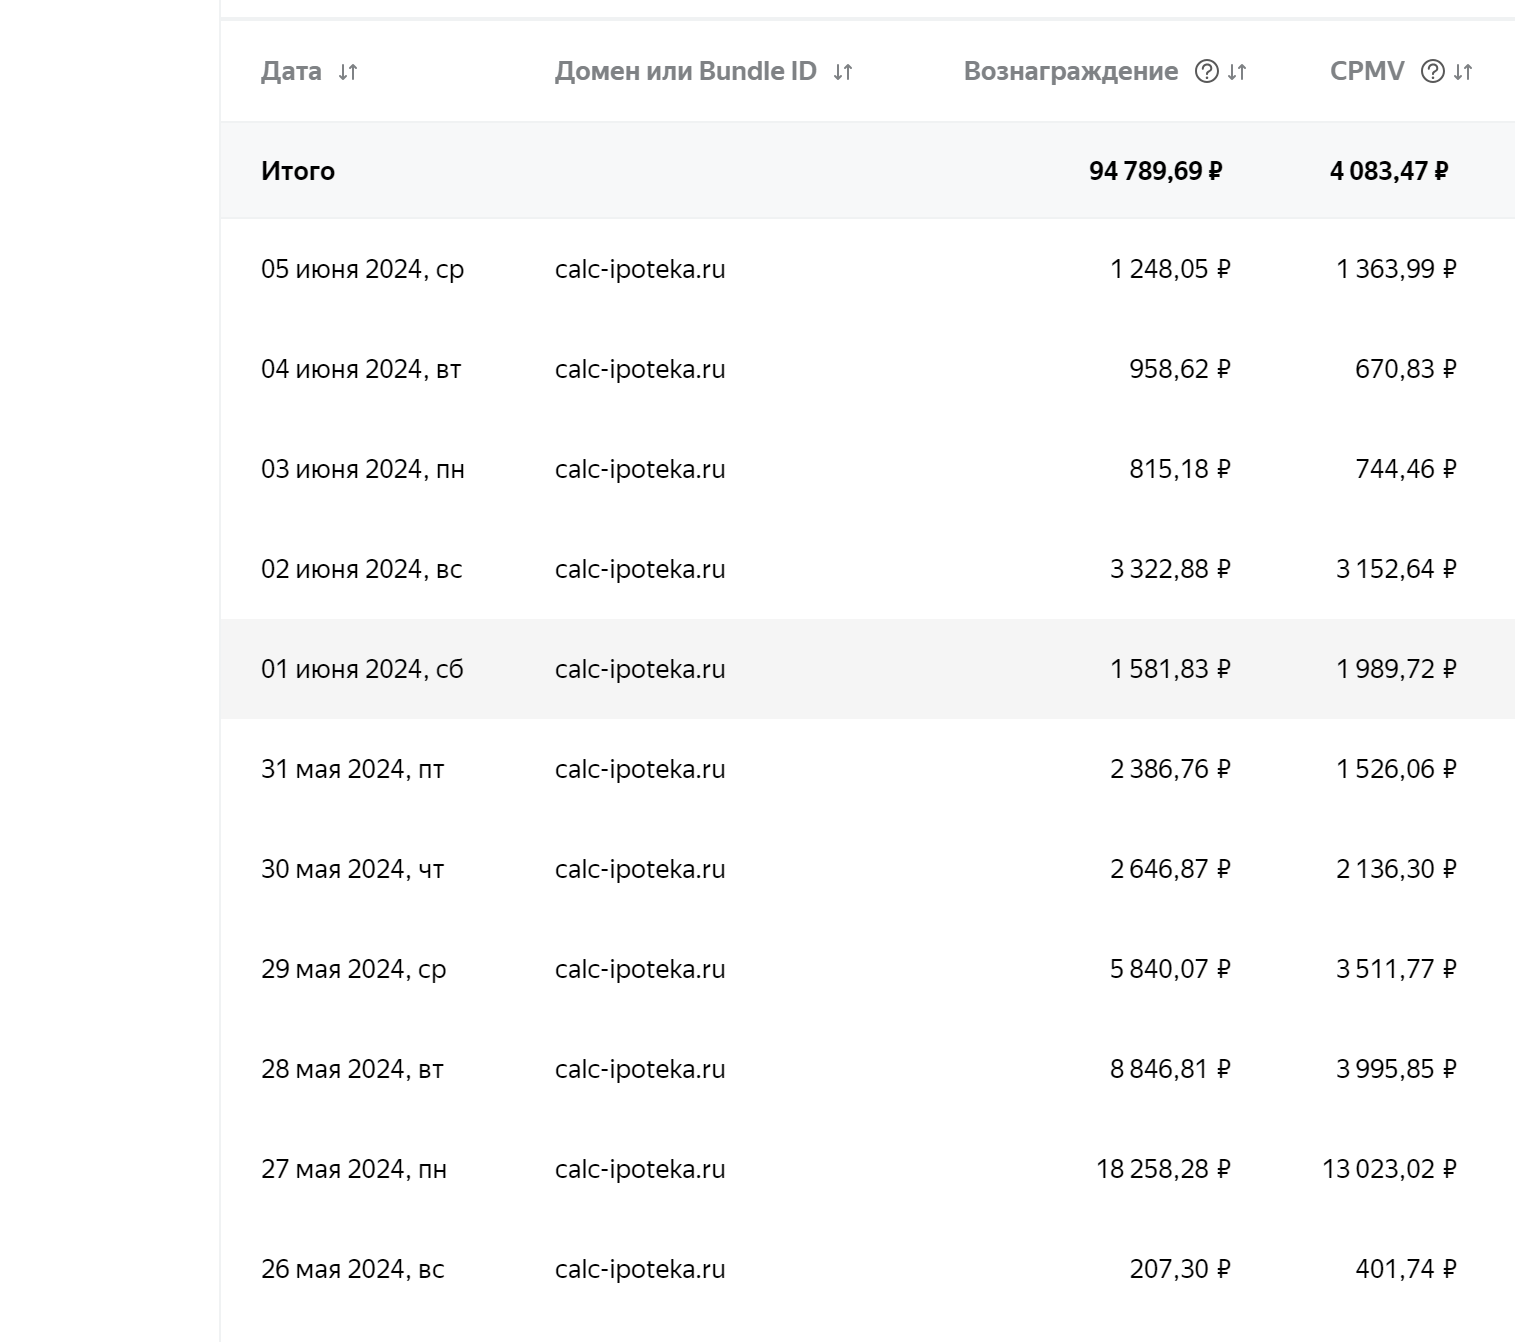Viewport: 1515px width, 1342px height.
Task: Select total reward 94 789,69 ₽
Action: [x=1156, y=171]
